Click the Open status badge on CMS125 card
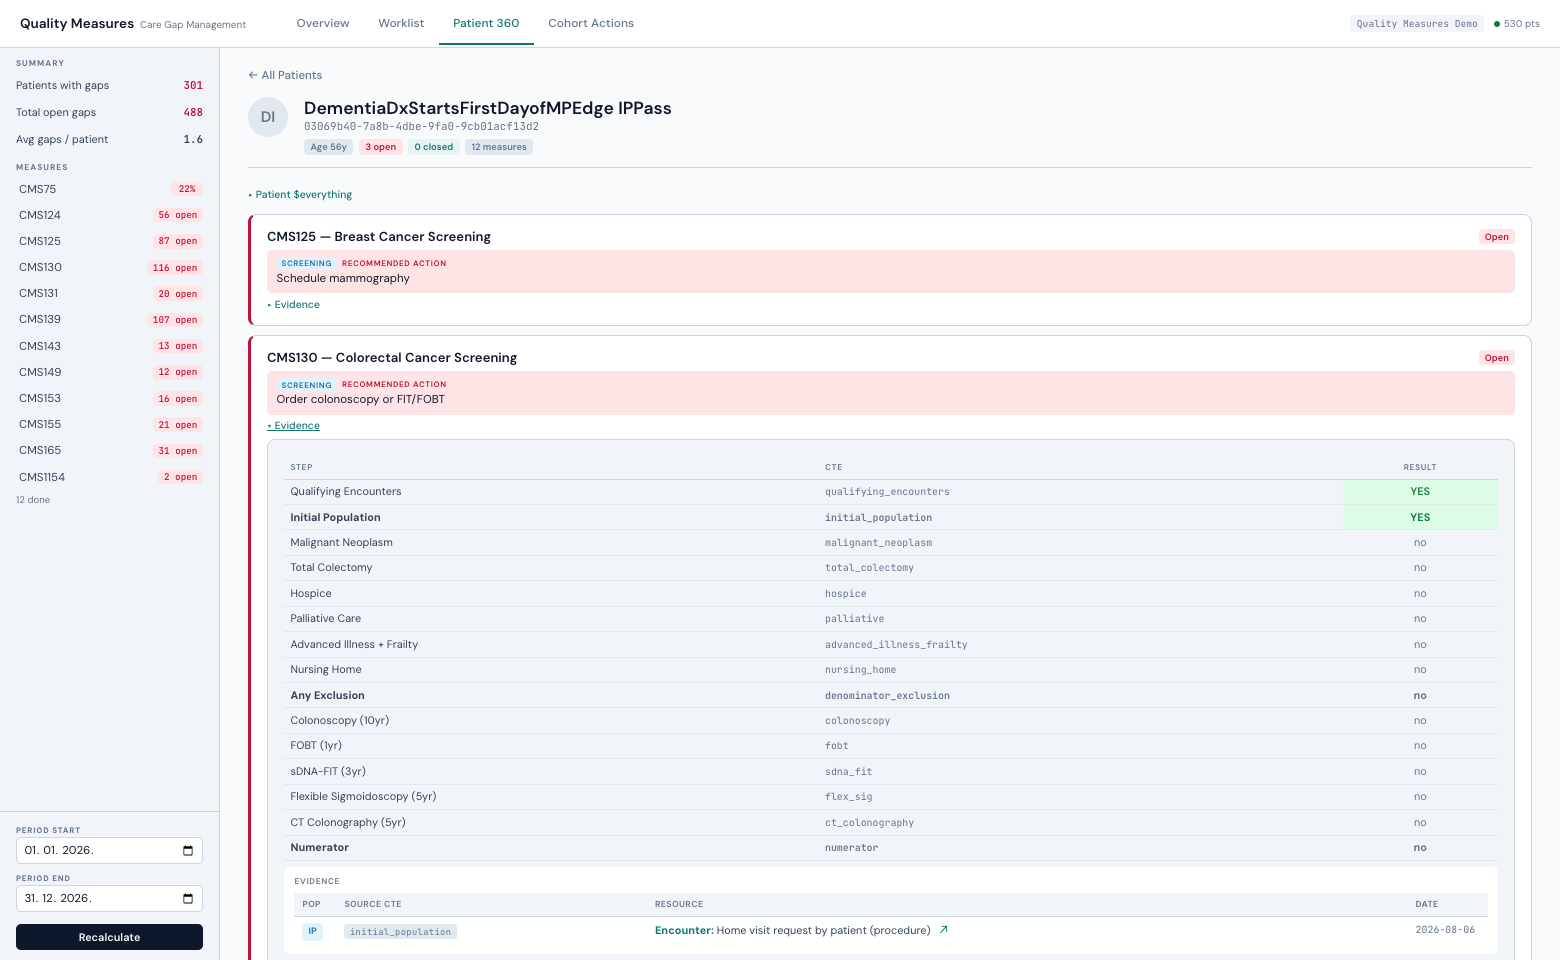 1497,237
